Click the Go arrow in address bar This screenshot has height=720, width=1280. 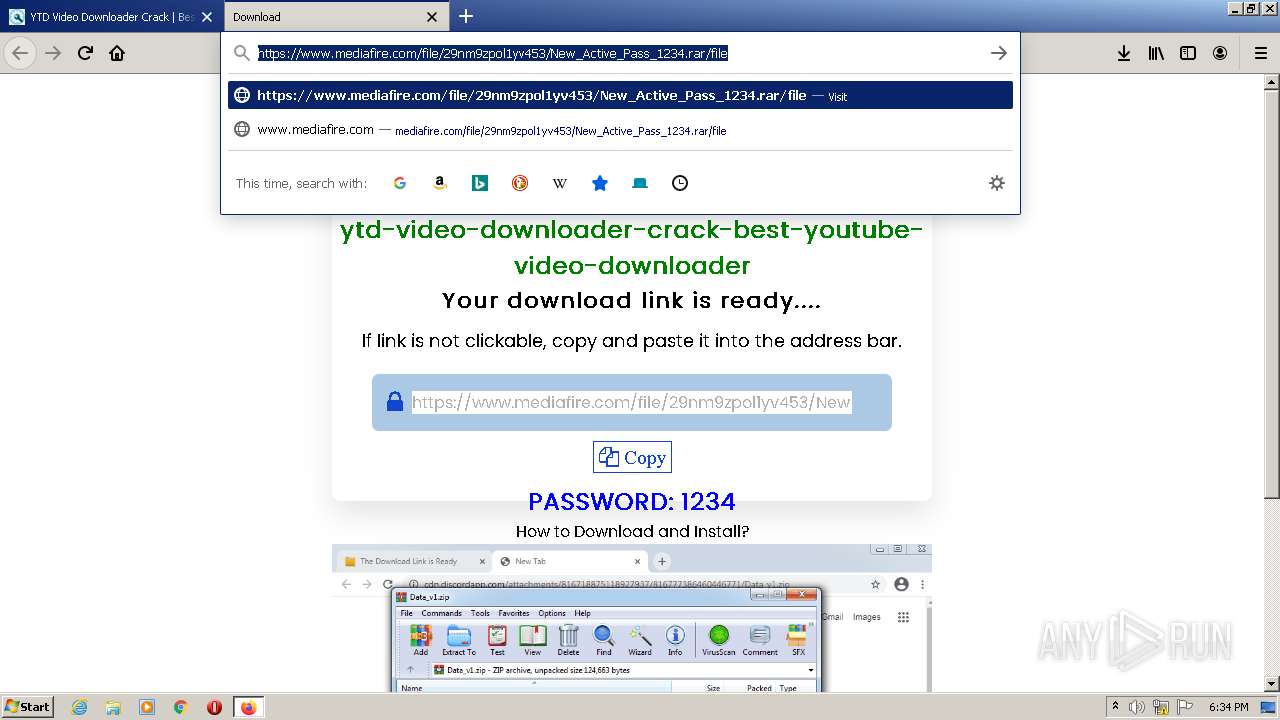pos(998,53)
